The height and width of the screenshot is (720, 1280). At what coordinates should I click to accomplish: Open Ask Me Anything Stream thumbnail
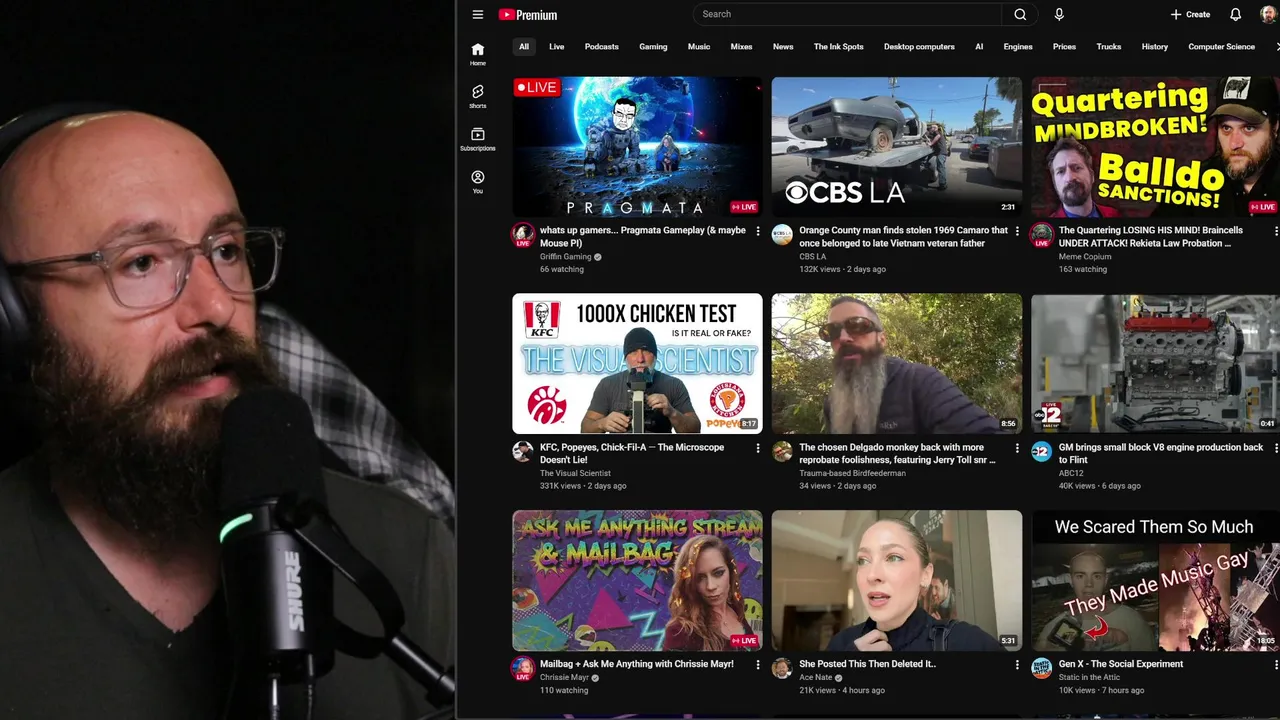point(637,580)
